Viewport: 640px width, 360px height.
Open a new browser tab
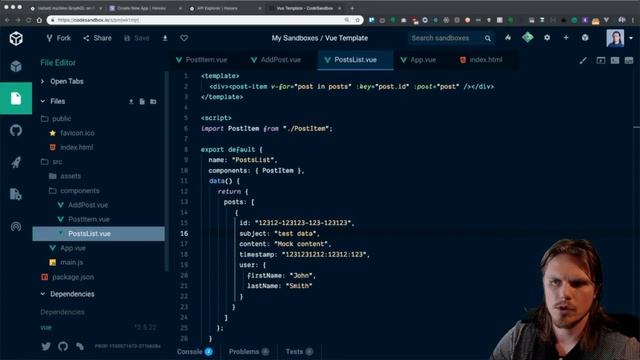coord(352,8)
